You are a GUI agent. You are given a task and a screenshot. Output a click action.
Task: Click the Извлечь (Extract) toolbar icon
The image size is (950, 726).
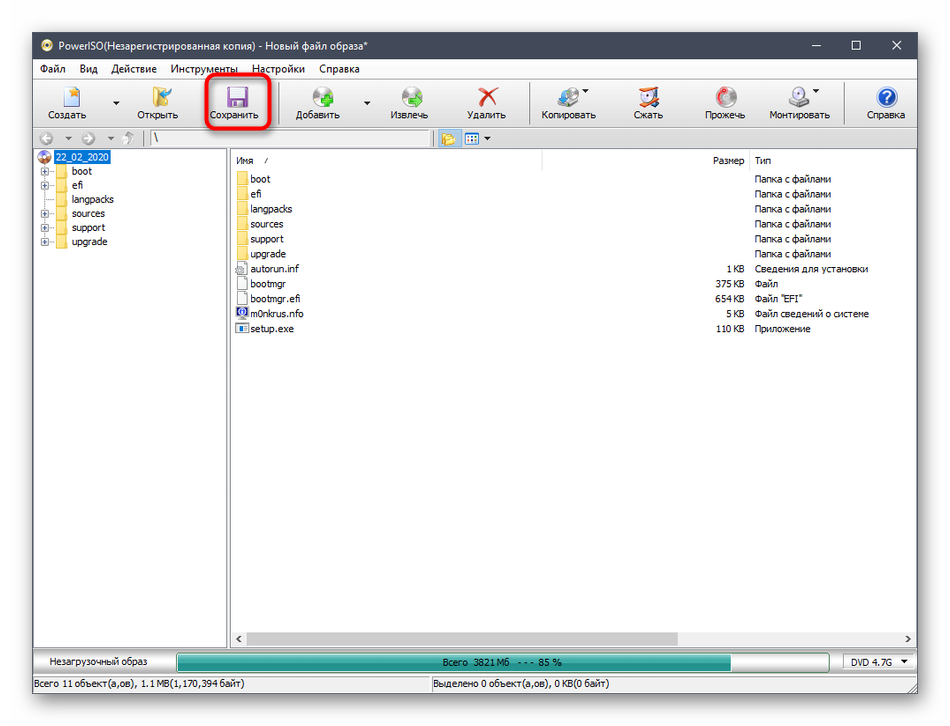(x=409, y=103)
